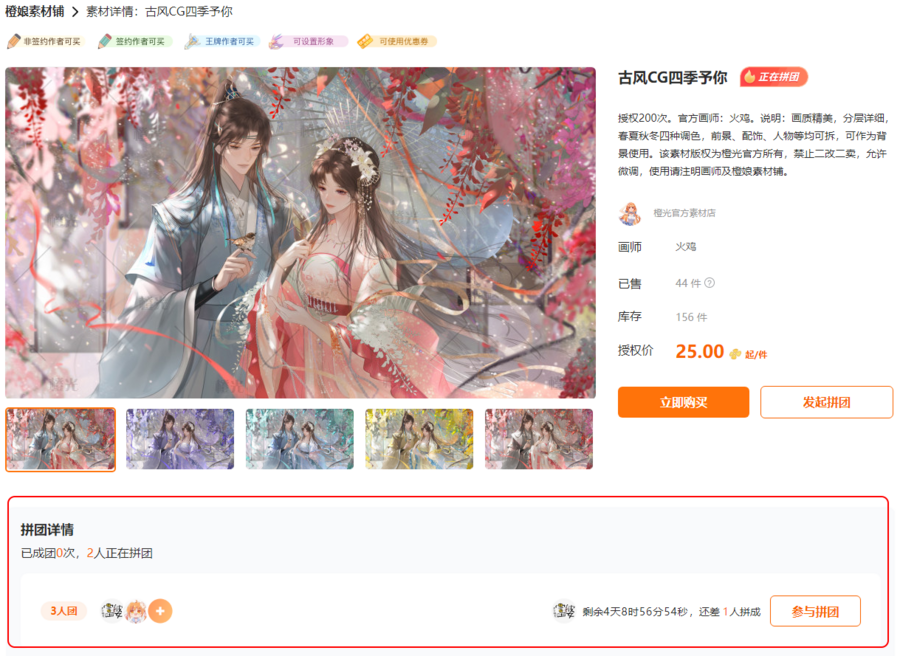The height and width of the screenshot is (656, 900).
Task: Select the dark red variant thumbnail
Action: (539, 439)
